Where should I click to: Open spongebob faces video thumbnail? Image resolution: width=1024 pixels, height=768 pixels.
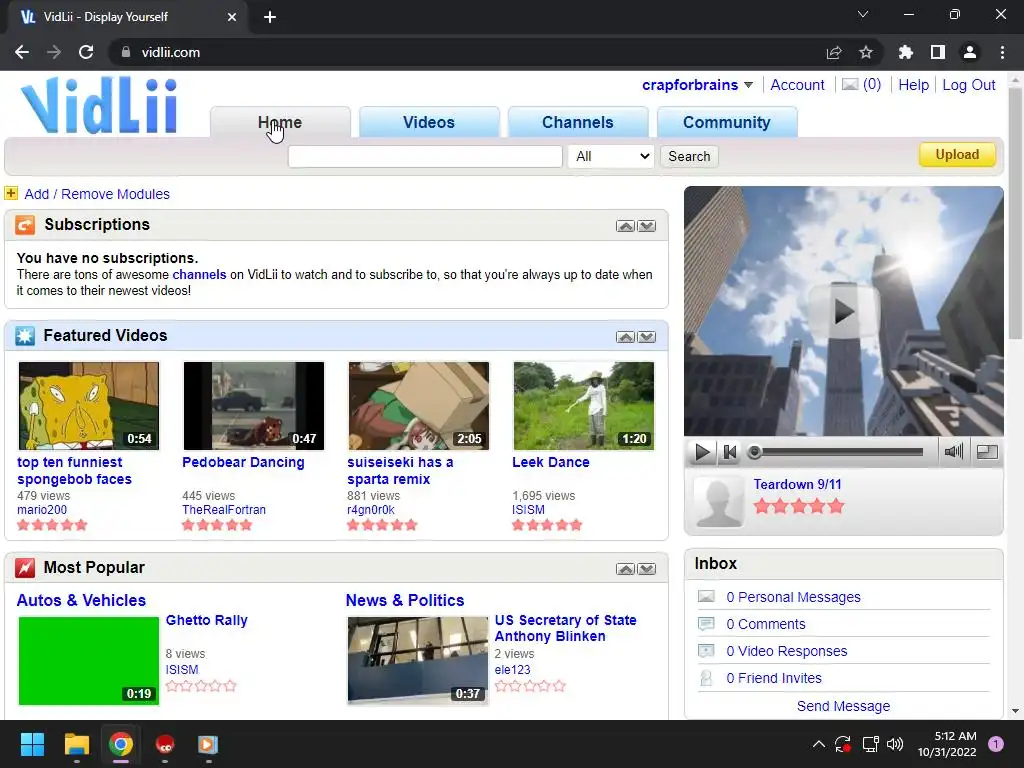(x=89, y=406)
